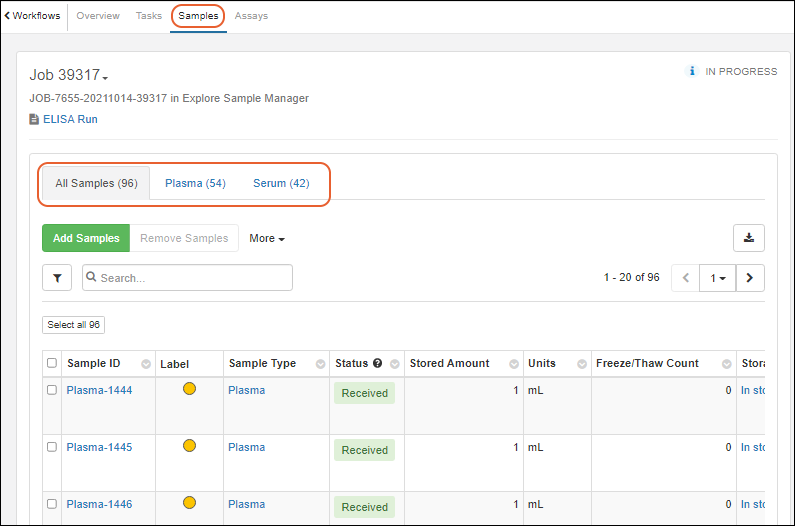This screenshot has height=526, width=795.
Task: Click the download export icon
Action: click(749, 238)
